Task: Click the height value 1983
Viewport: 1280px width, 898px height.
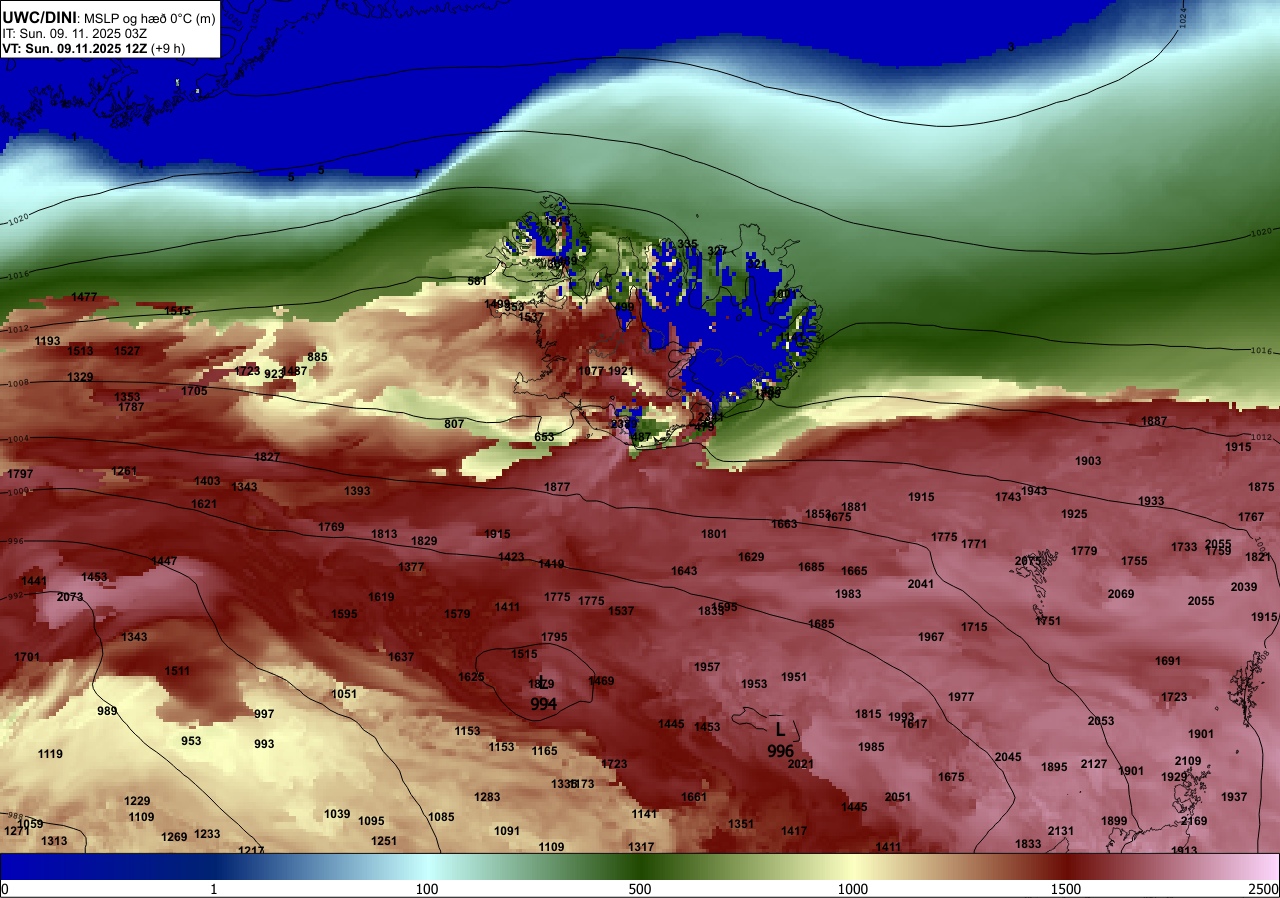Action: tap(848, 594)
